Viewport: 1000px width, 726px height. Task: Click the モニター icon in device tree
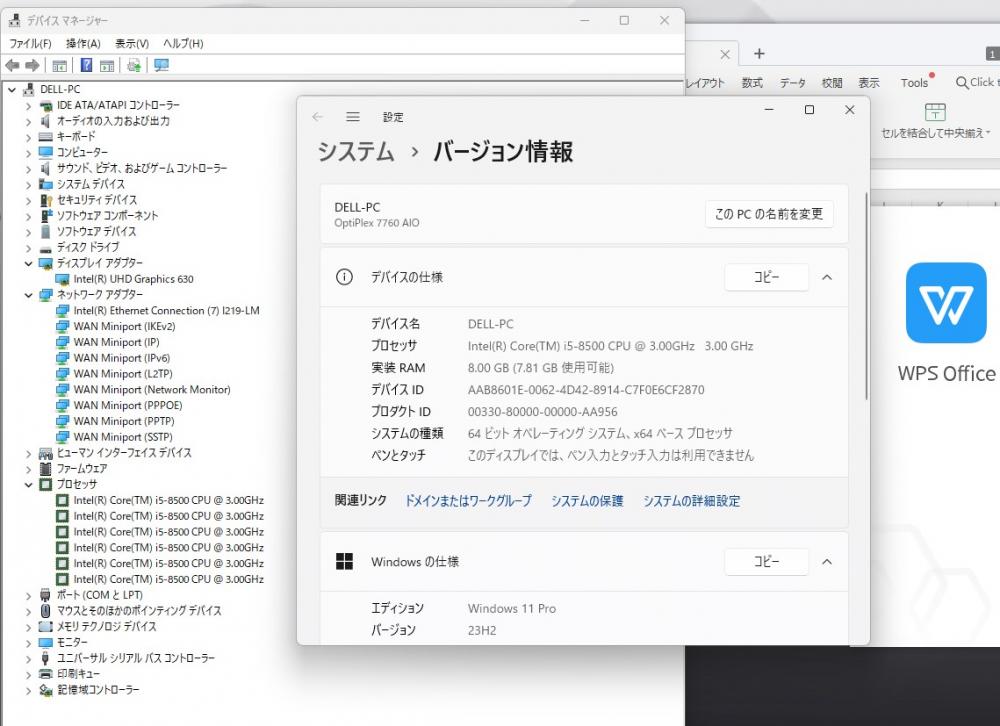tap(45, 642)
